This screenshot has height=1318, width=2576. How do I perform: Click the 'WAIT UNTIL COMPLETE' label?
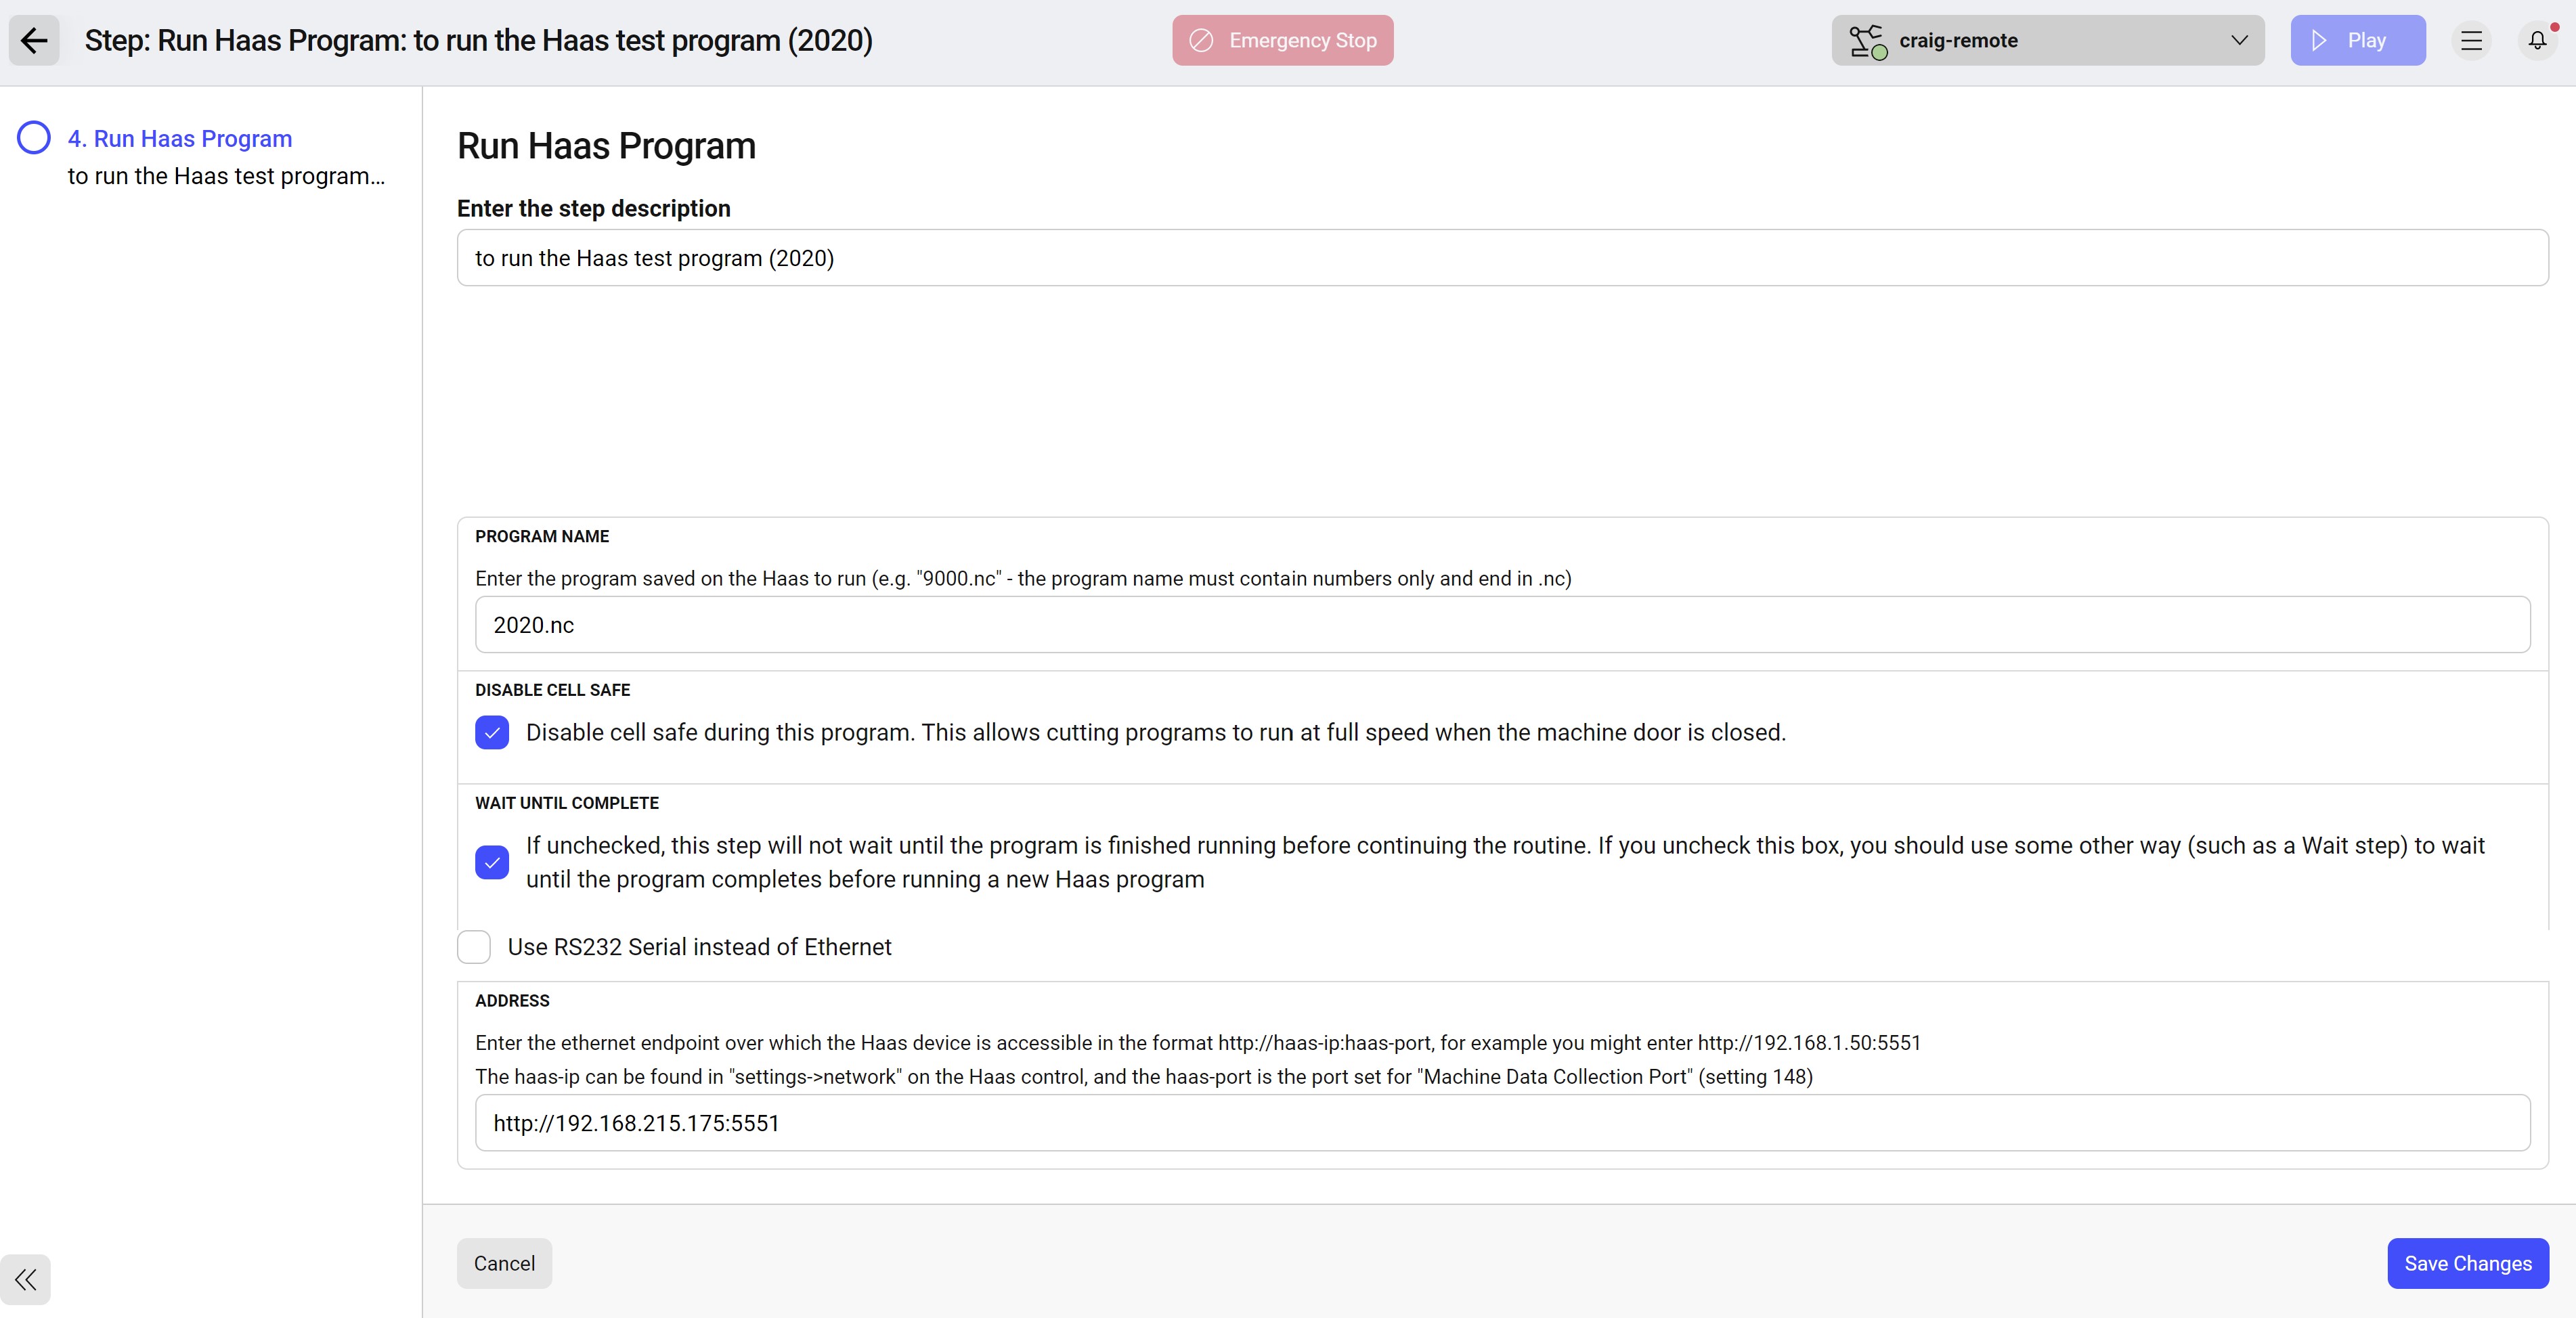pyautogui.click(x=567, y=803)
